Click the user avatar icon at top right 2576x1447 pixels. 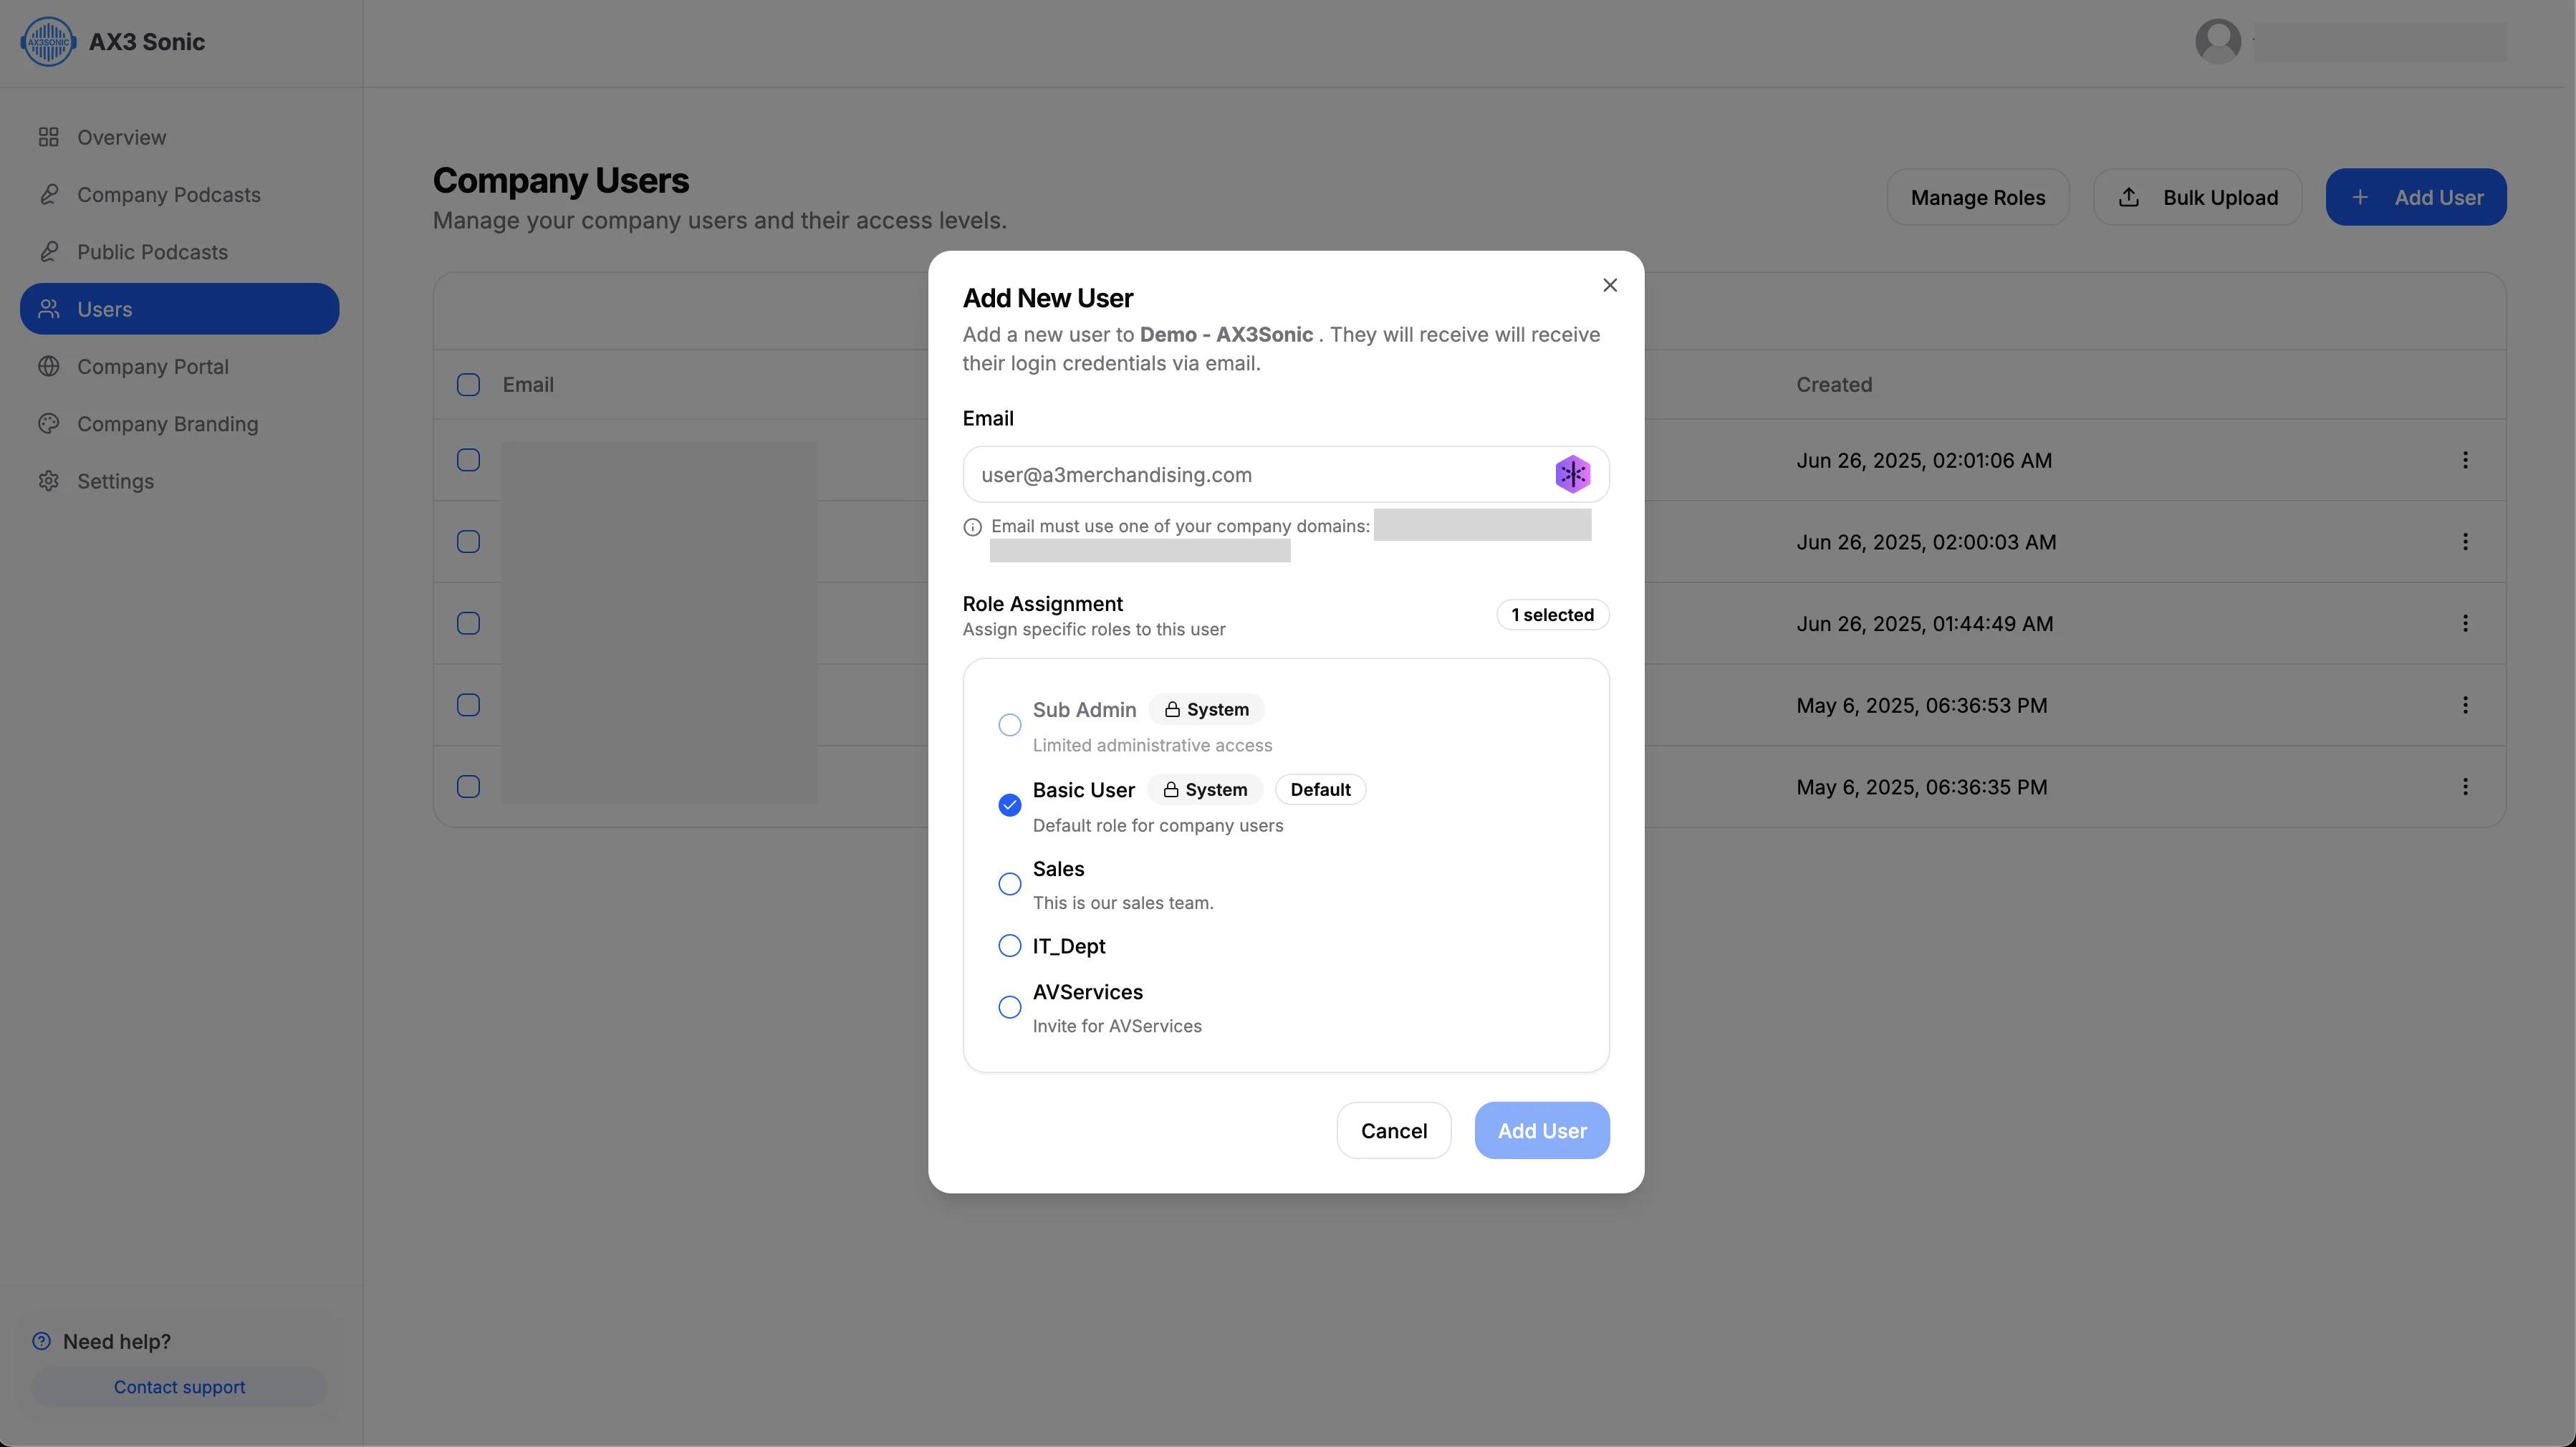pyautogui.click(x=2218, y=42)
